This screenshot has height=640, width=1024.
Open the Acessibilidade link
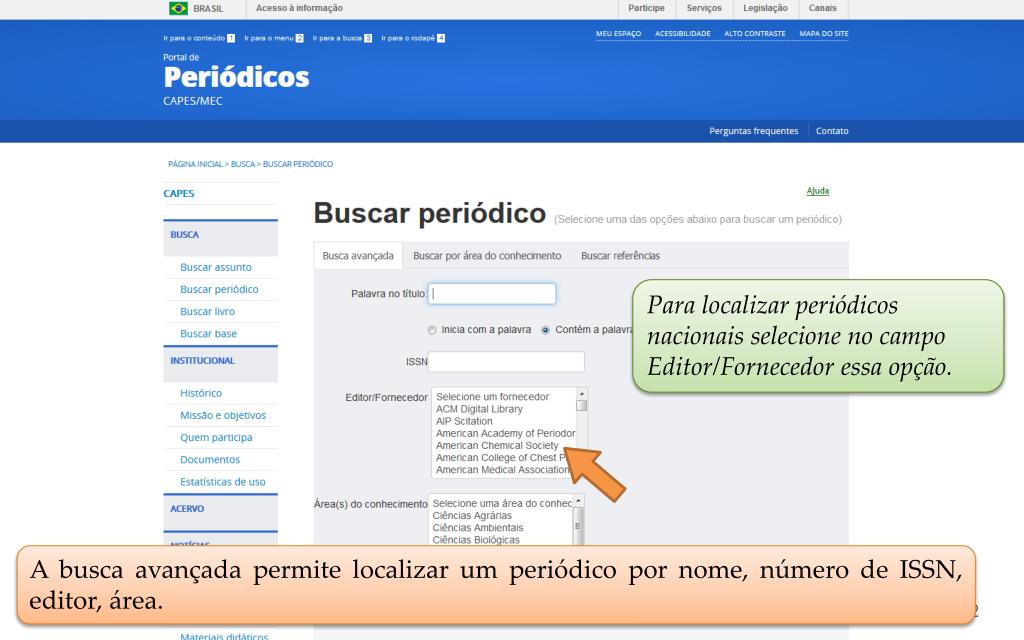682,33
